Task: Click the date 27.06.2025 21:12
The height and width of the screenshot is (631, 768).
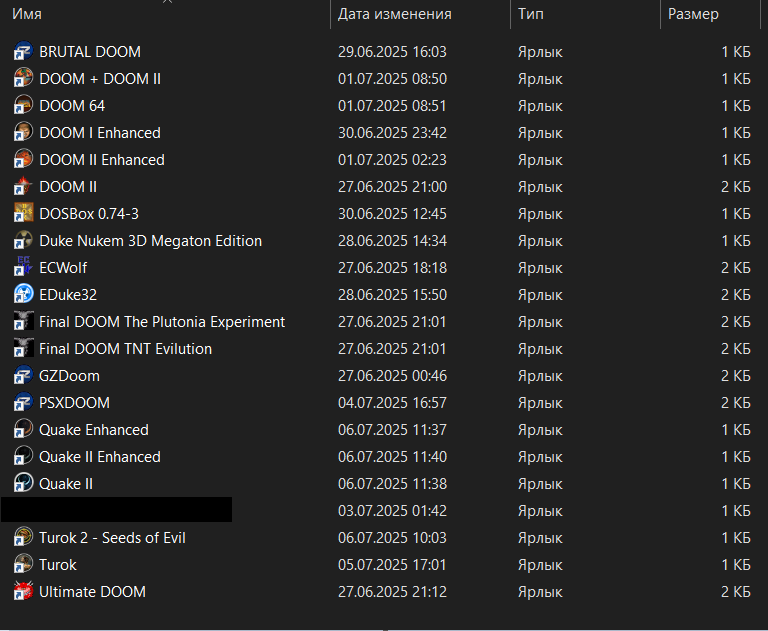Action: click(x=392, y=591)
